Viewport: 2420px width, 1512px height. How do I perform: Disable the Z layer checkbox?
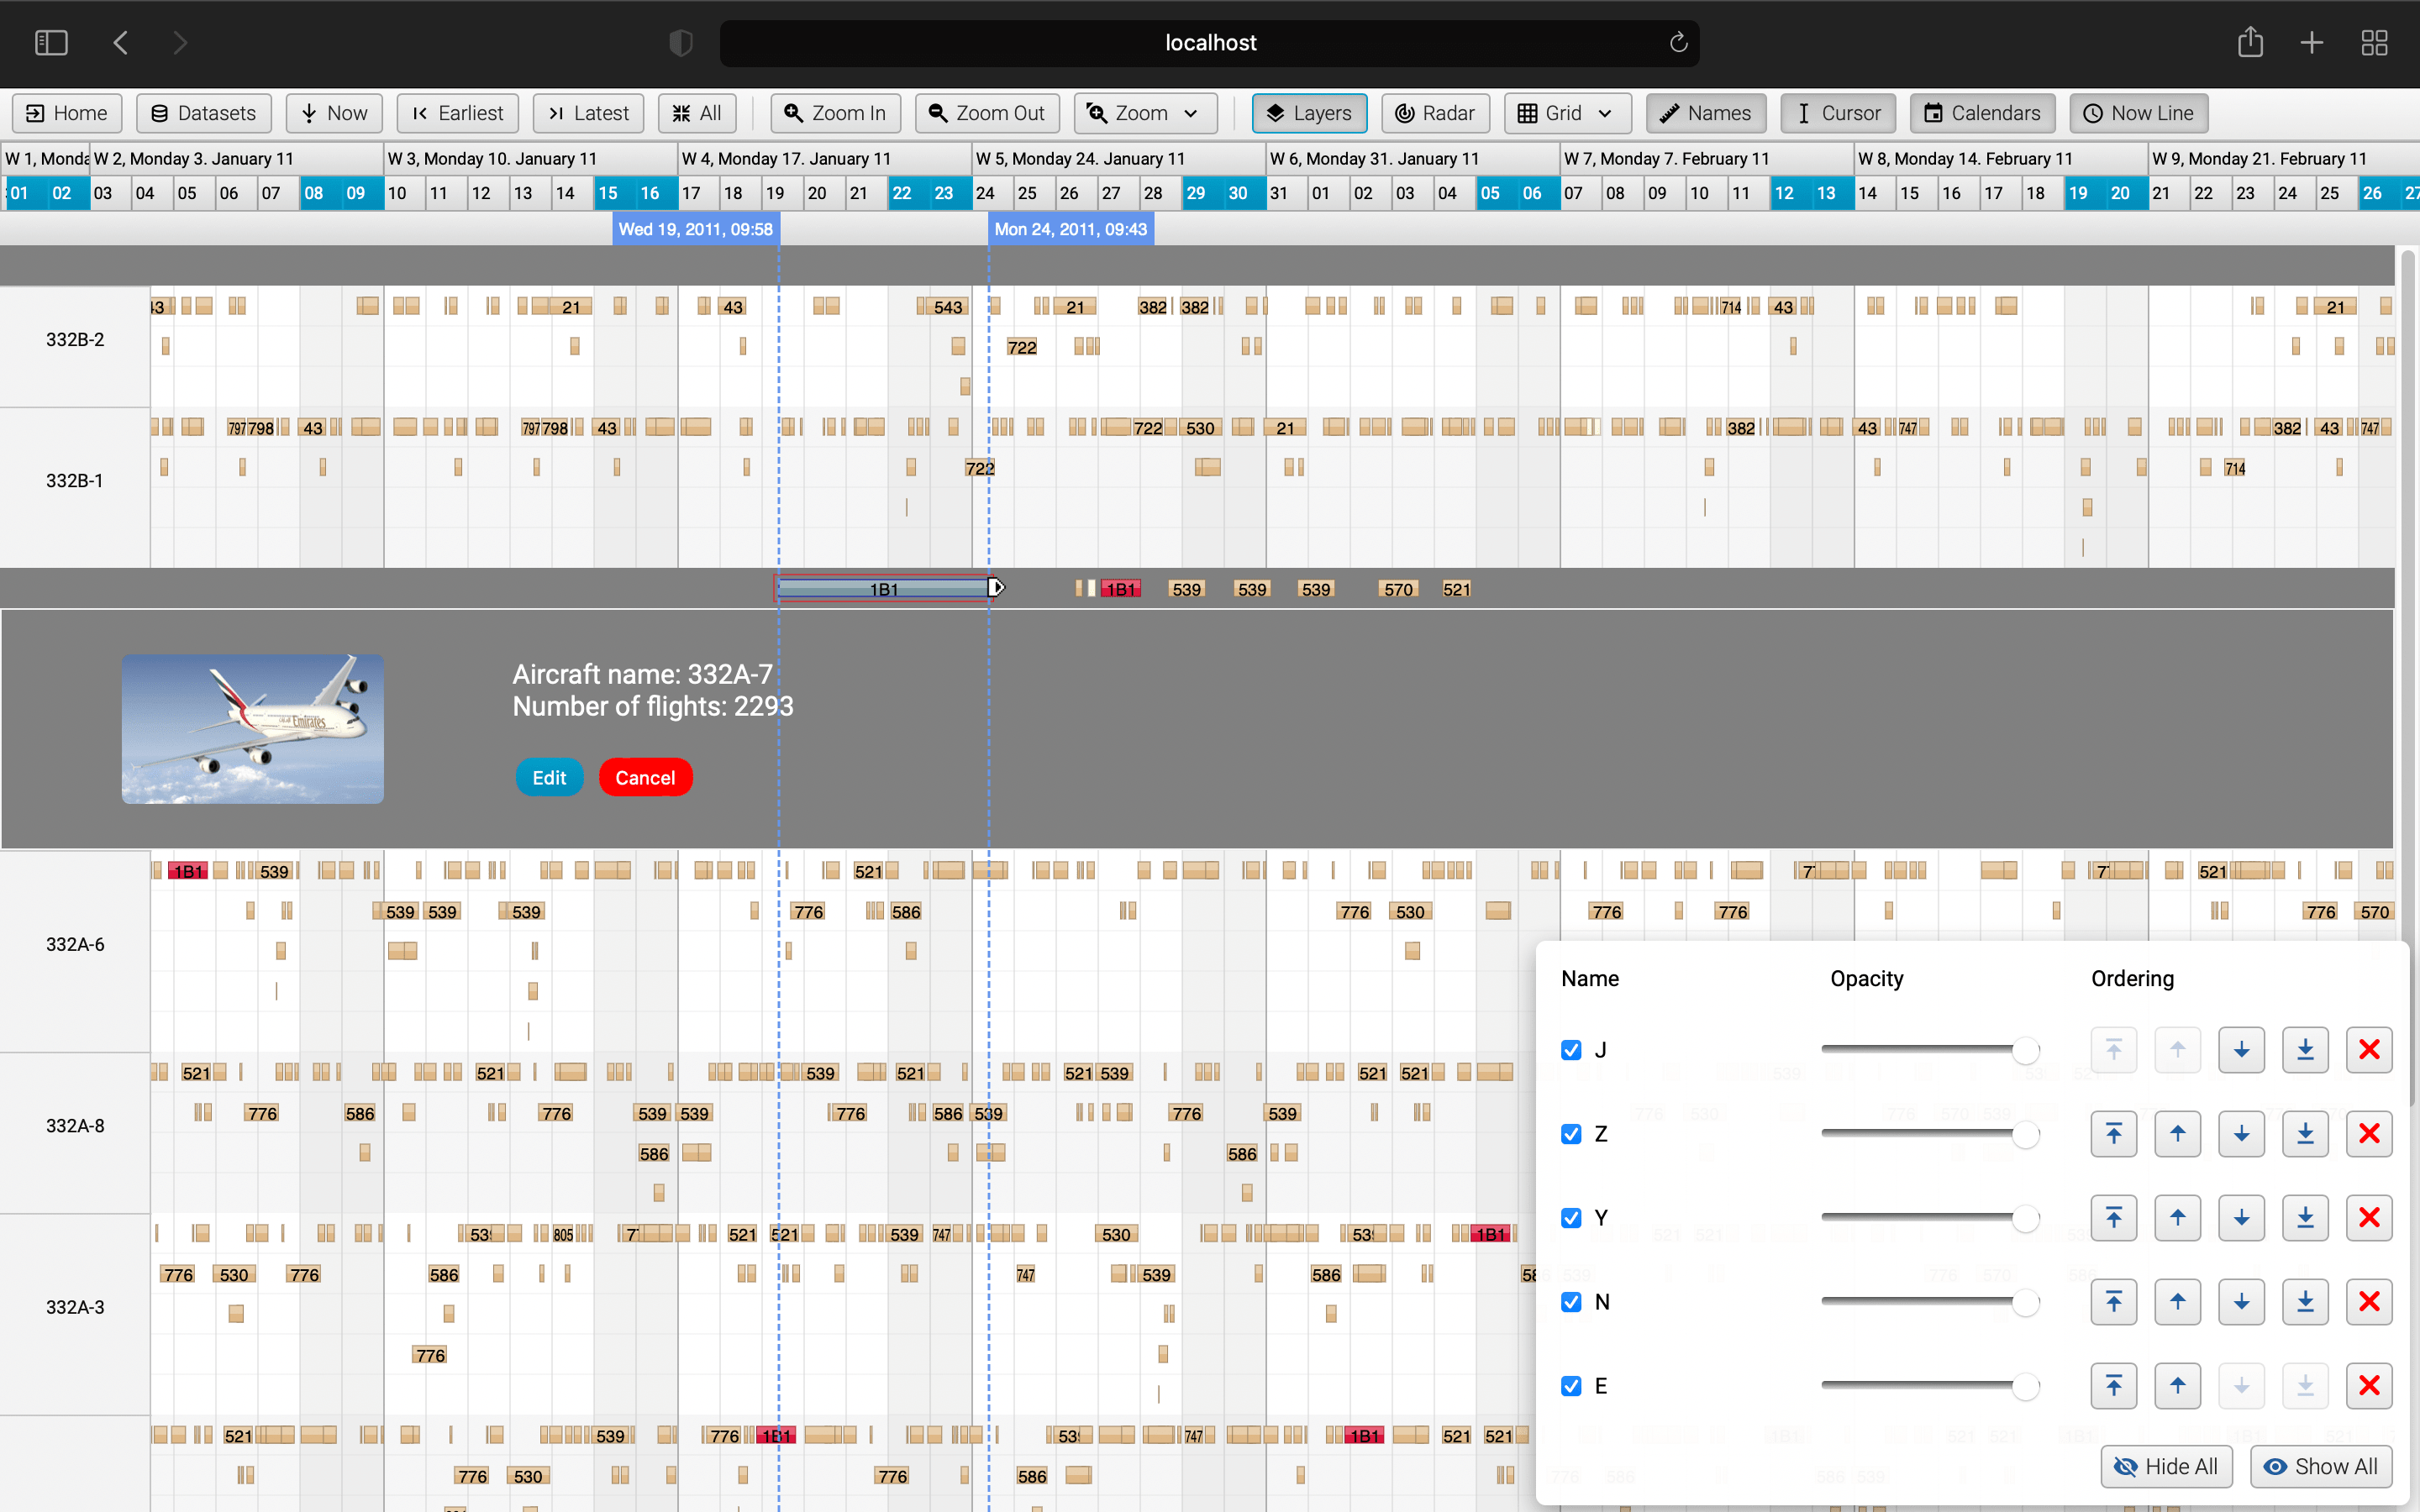(1570, 1133)
